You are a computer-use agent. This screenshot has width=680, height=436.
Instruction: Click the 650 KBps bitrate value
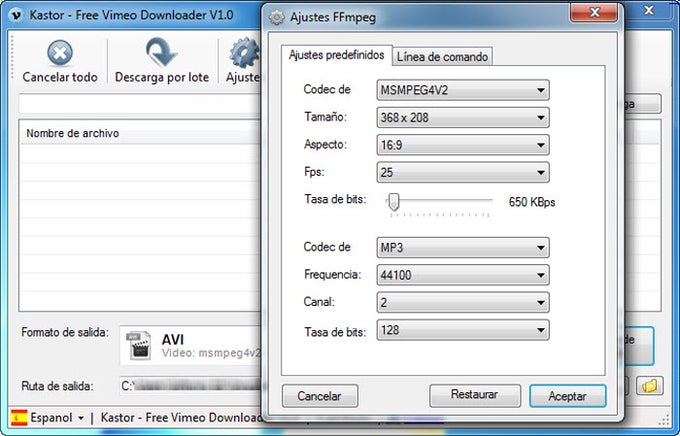point(532,202)
